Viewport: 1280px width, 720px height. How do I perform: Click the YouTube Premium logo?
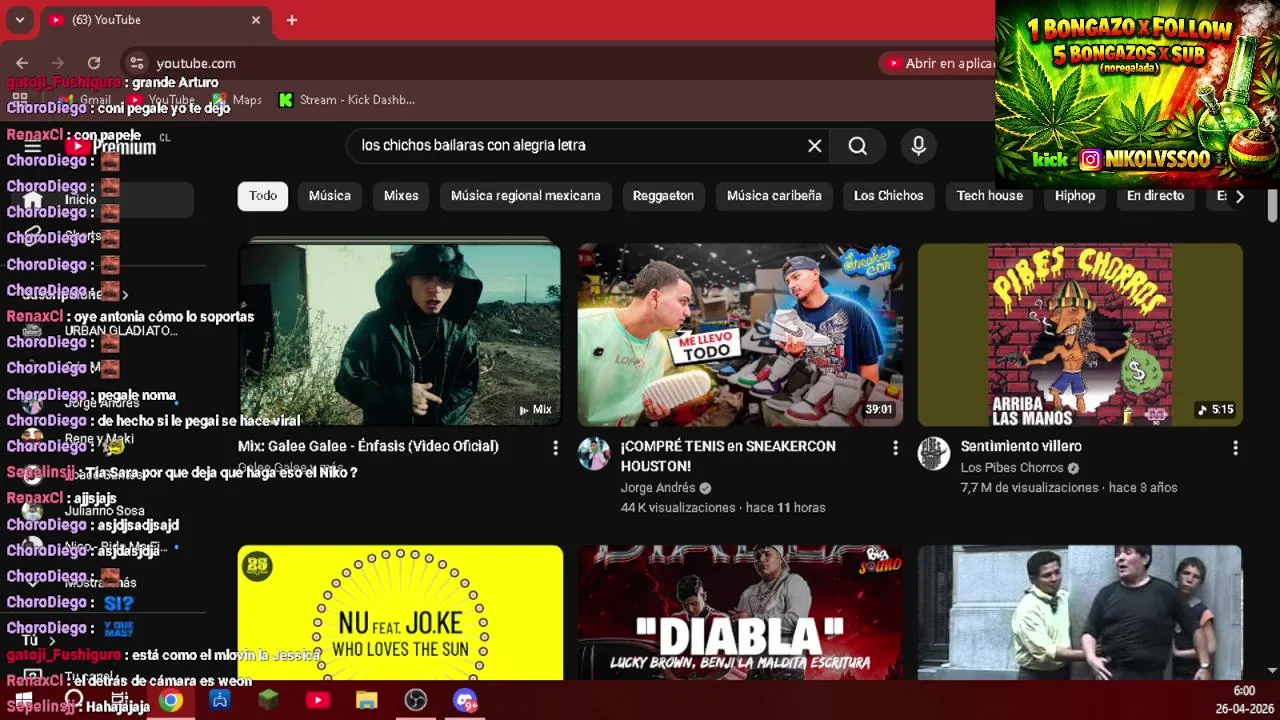pyautogui.click(x=111, y=147)
